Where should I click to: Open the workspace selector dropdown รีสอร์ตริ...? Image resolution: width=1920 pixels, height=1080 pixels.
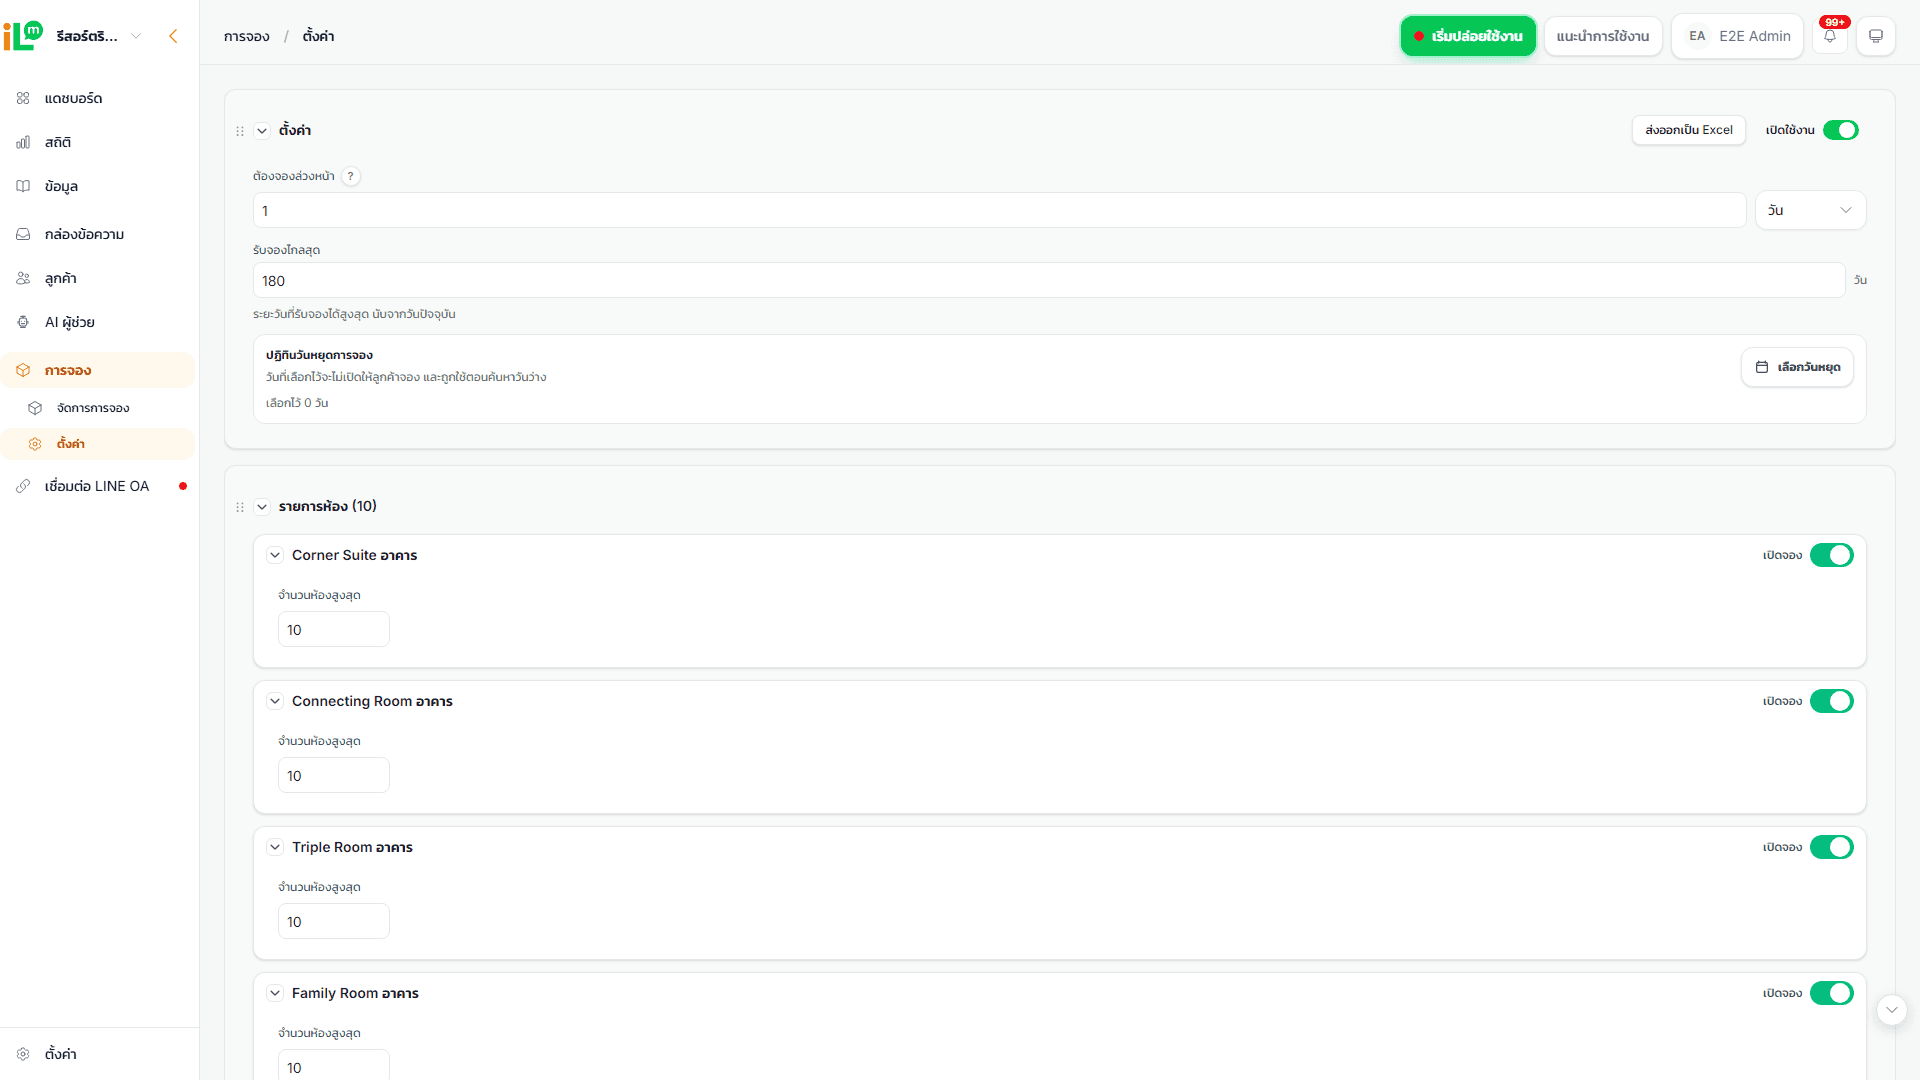click(99, 36)
